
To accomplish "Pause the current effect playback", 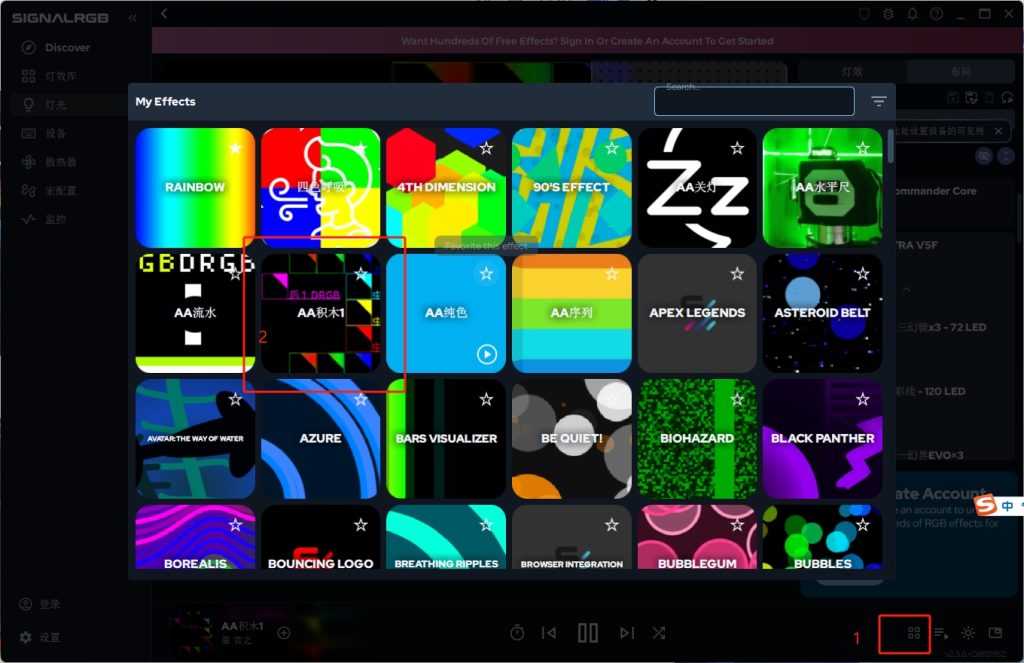I will (588, 632).
